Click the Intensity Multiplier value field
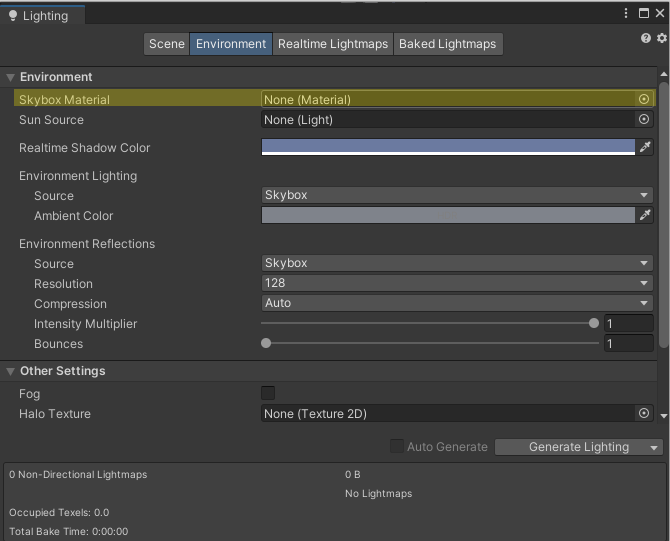The height and width of the screenshot is (541, 670). (x=628, y=323)
